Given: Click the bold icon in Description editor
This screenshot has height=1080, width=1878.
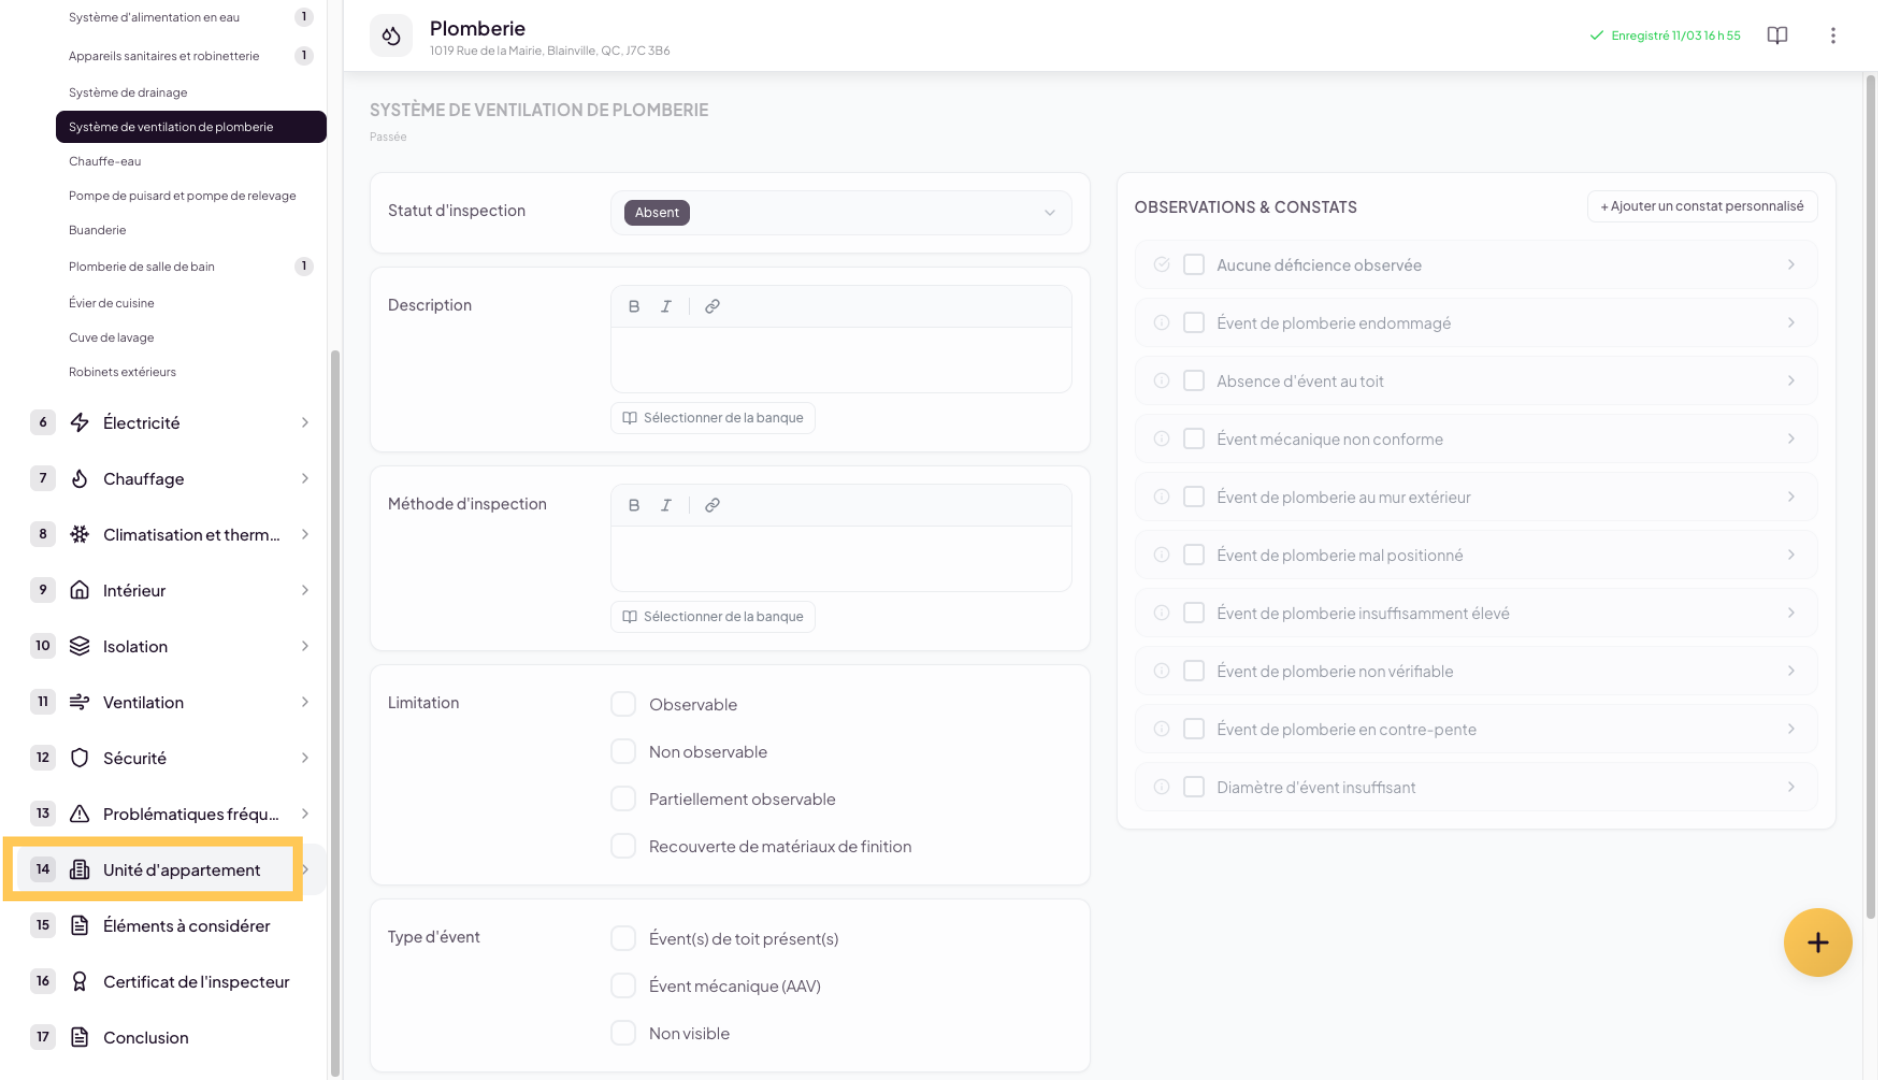Looking at the screenshot, I should click(x=634, y=307).
